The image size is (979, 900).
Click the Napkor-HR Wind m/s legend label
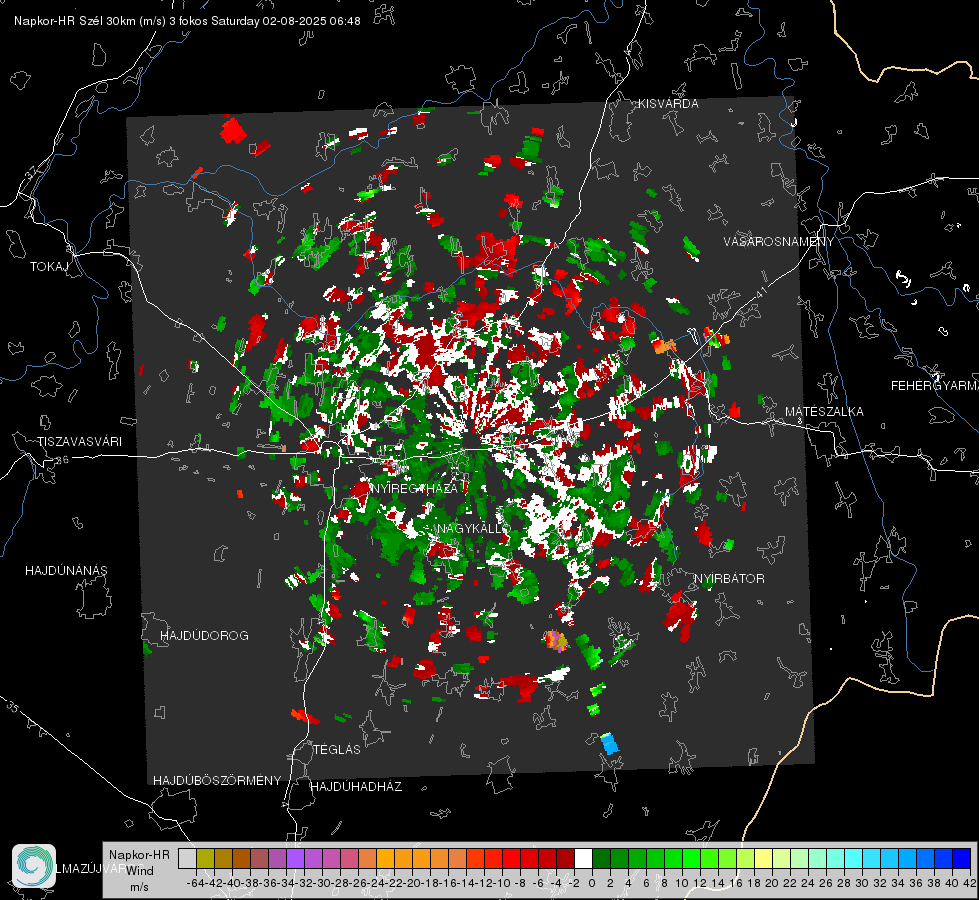tap(139, 870)
